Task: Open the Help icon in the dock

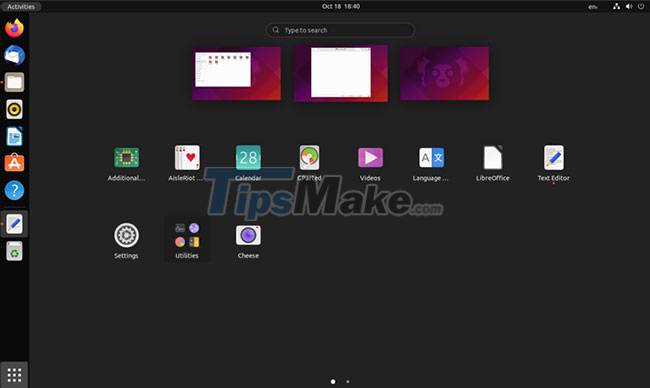Action: (15, 190)
